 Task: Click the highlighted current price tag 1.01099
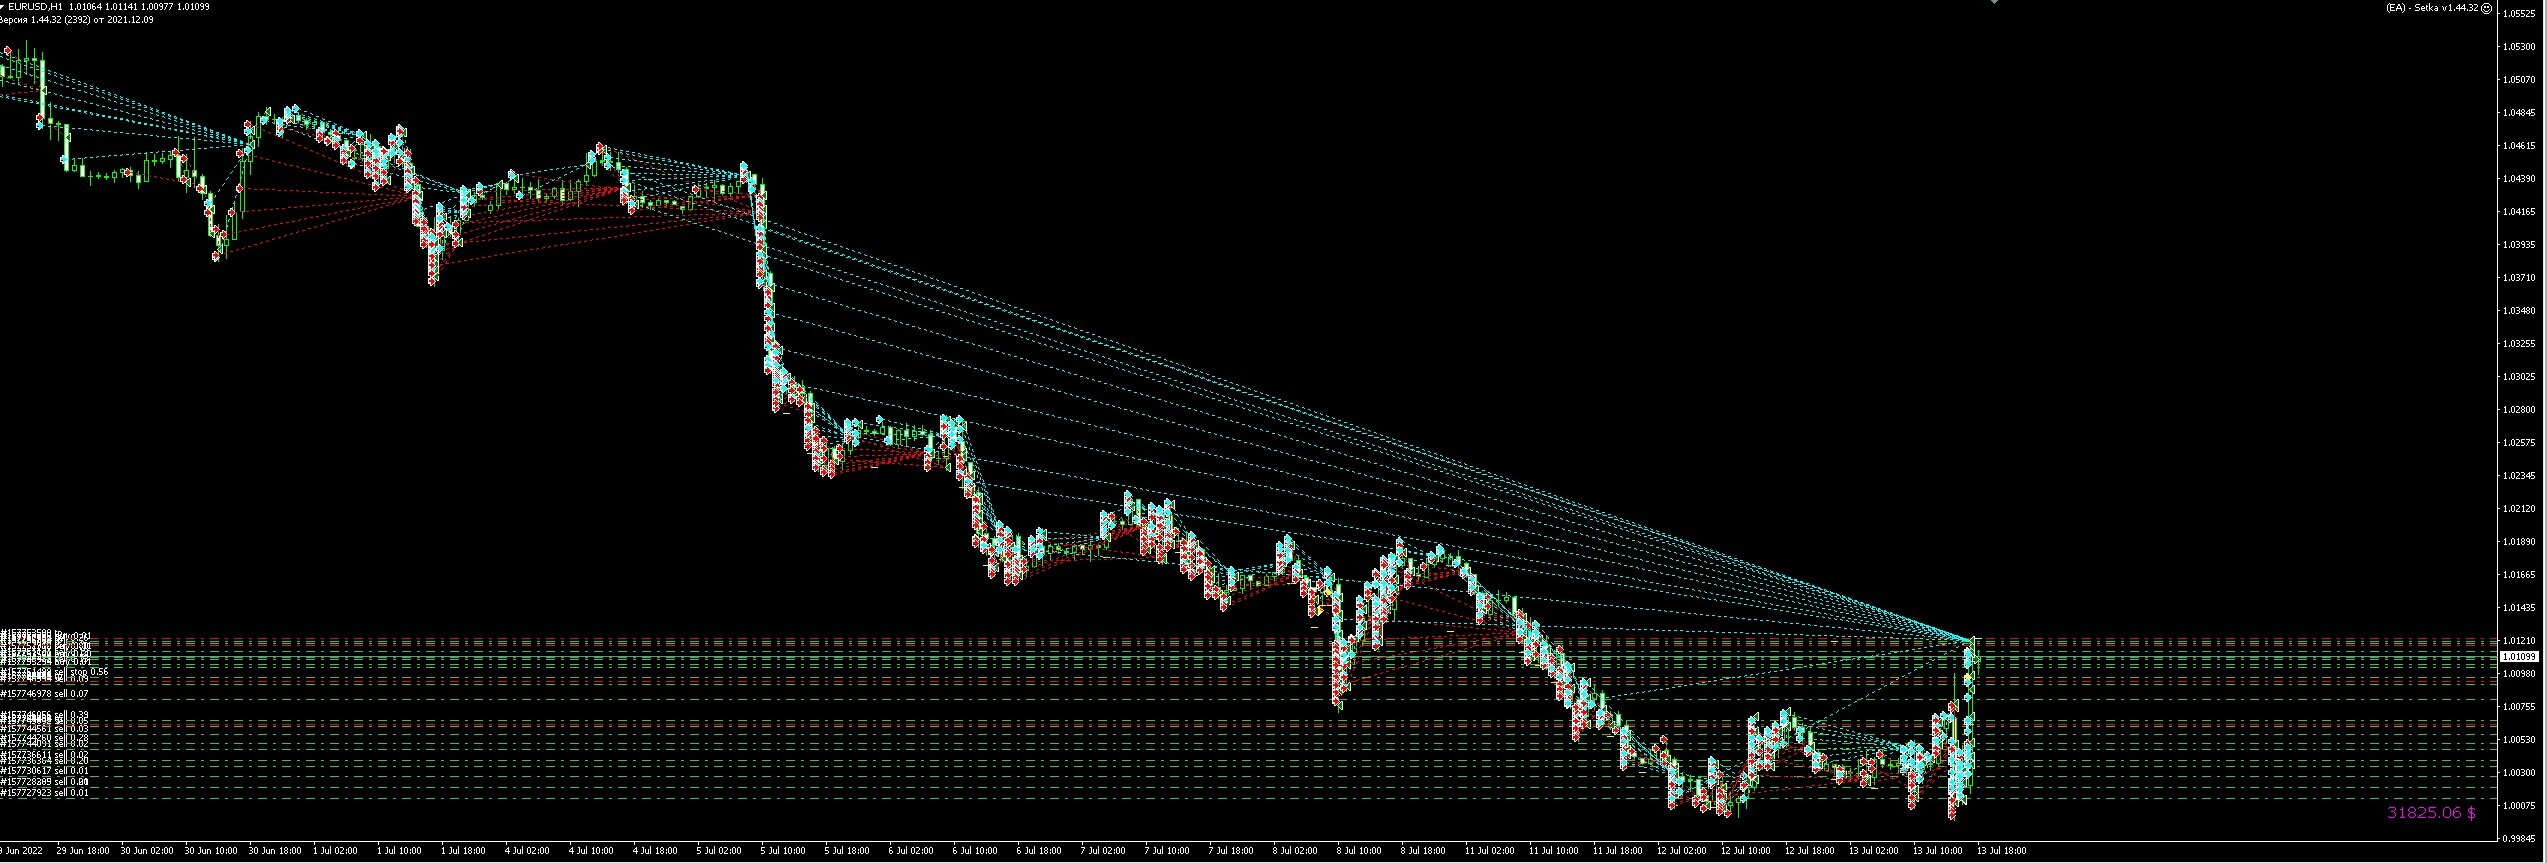coord(2518,657)
